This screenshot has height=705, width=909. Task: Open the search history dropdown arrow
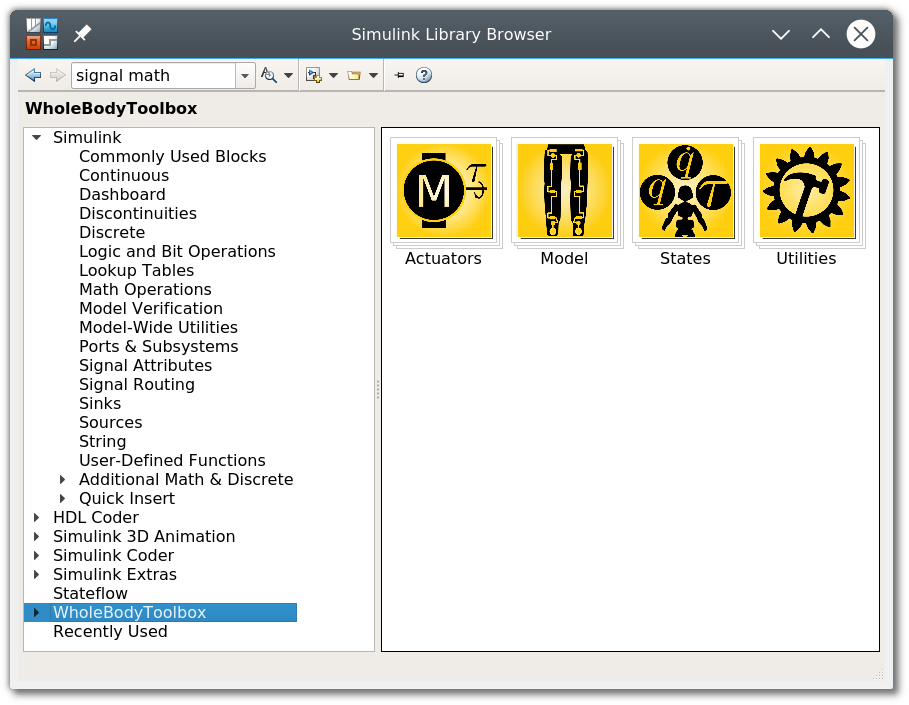point(245,76)
